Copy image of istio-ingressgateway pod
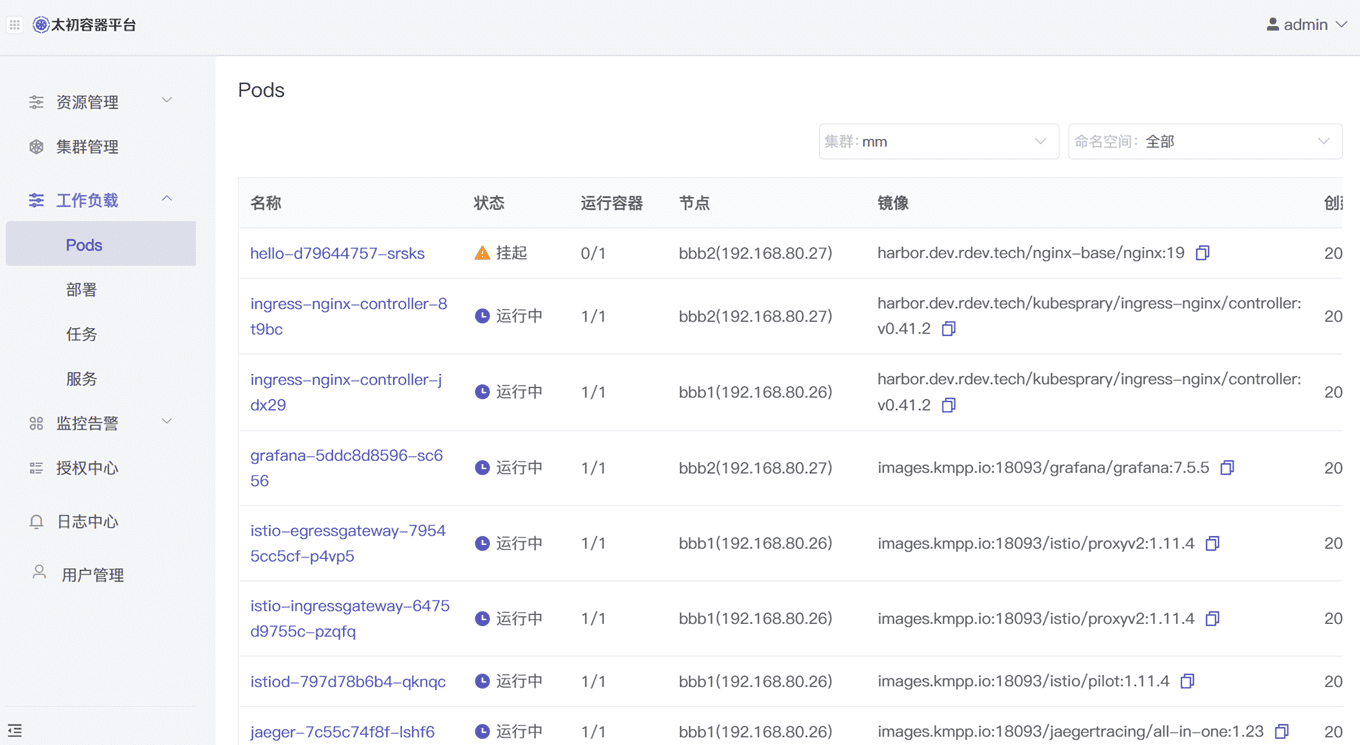1360x745 pixels. coord(1212,619)
